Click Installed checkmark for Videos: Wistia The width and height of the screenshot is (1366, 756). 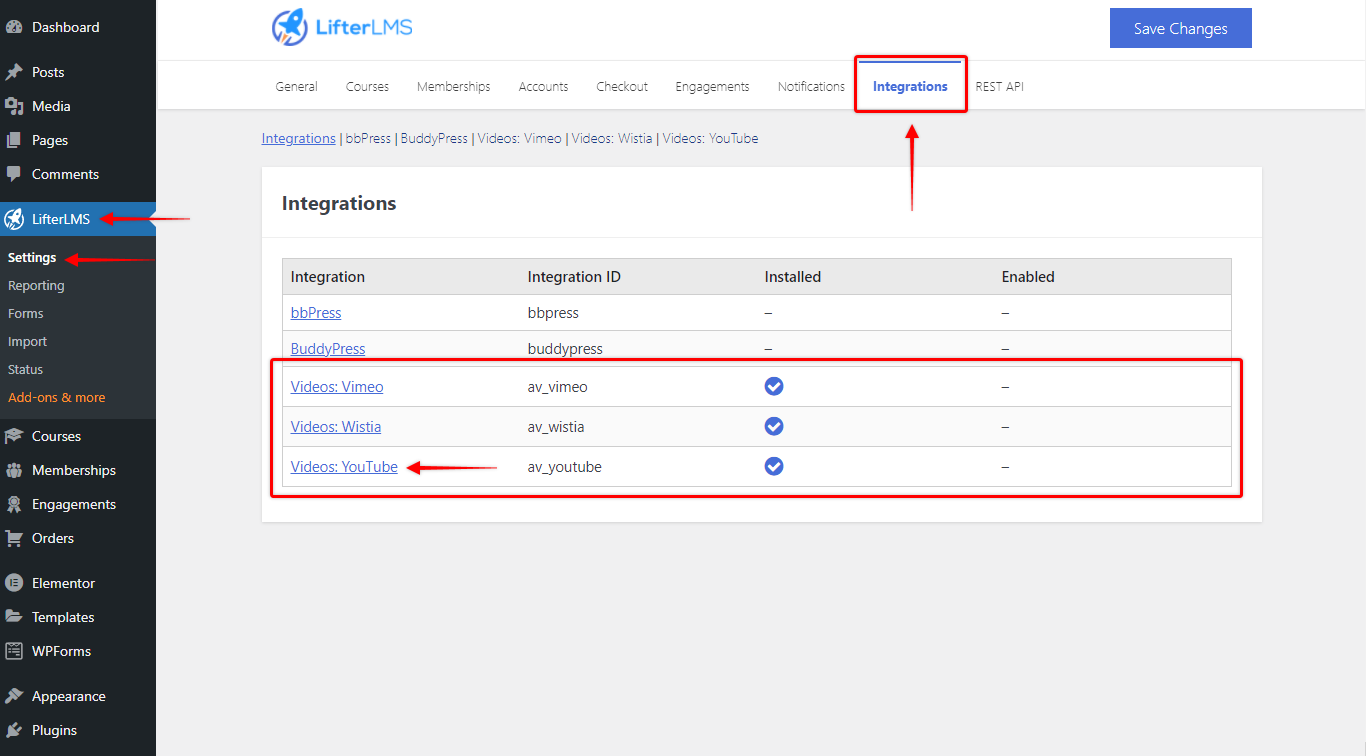coord(774,426)
